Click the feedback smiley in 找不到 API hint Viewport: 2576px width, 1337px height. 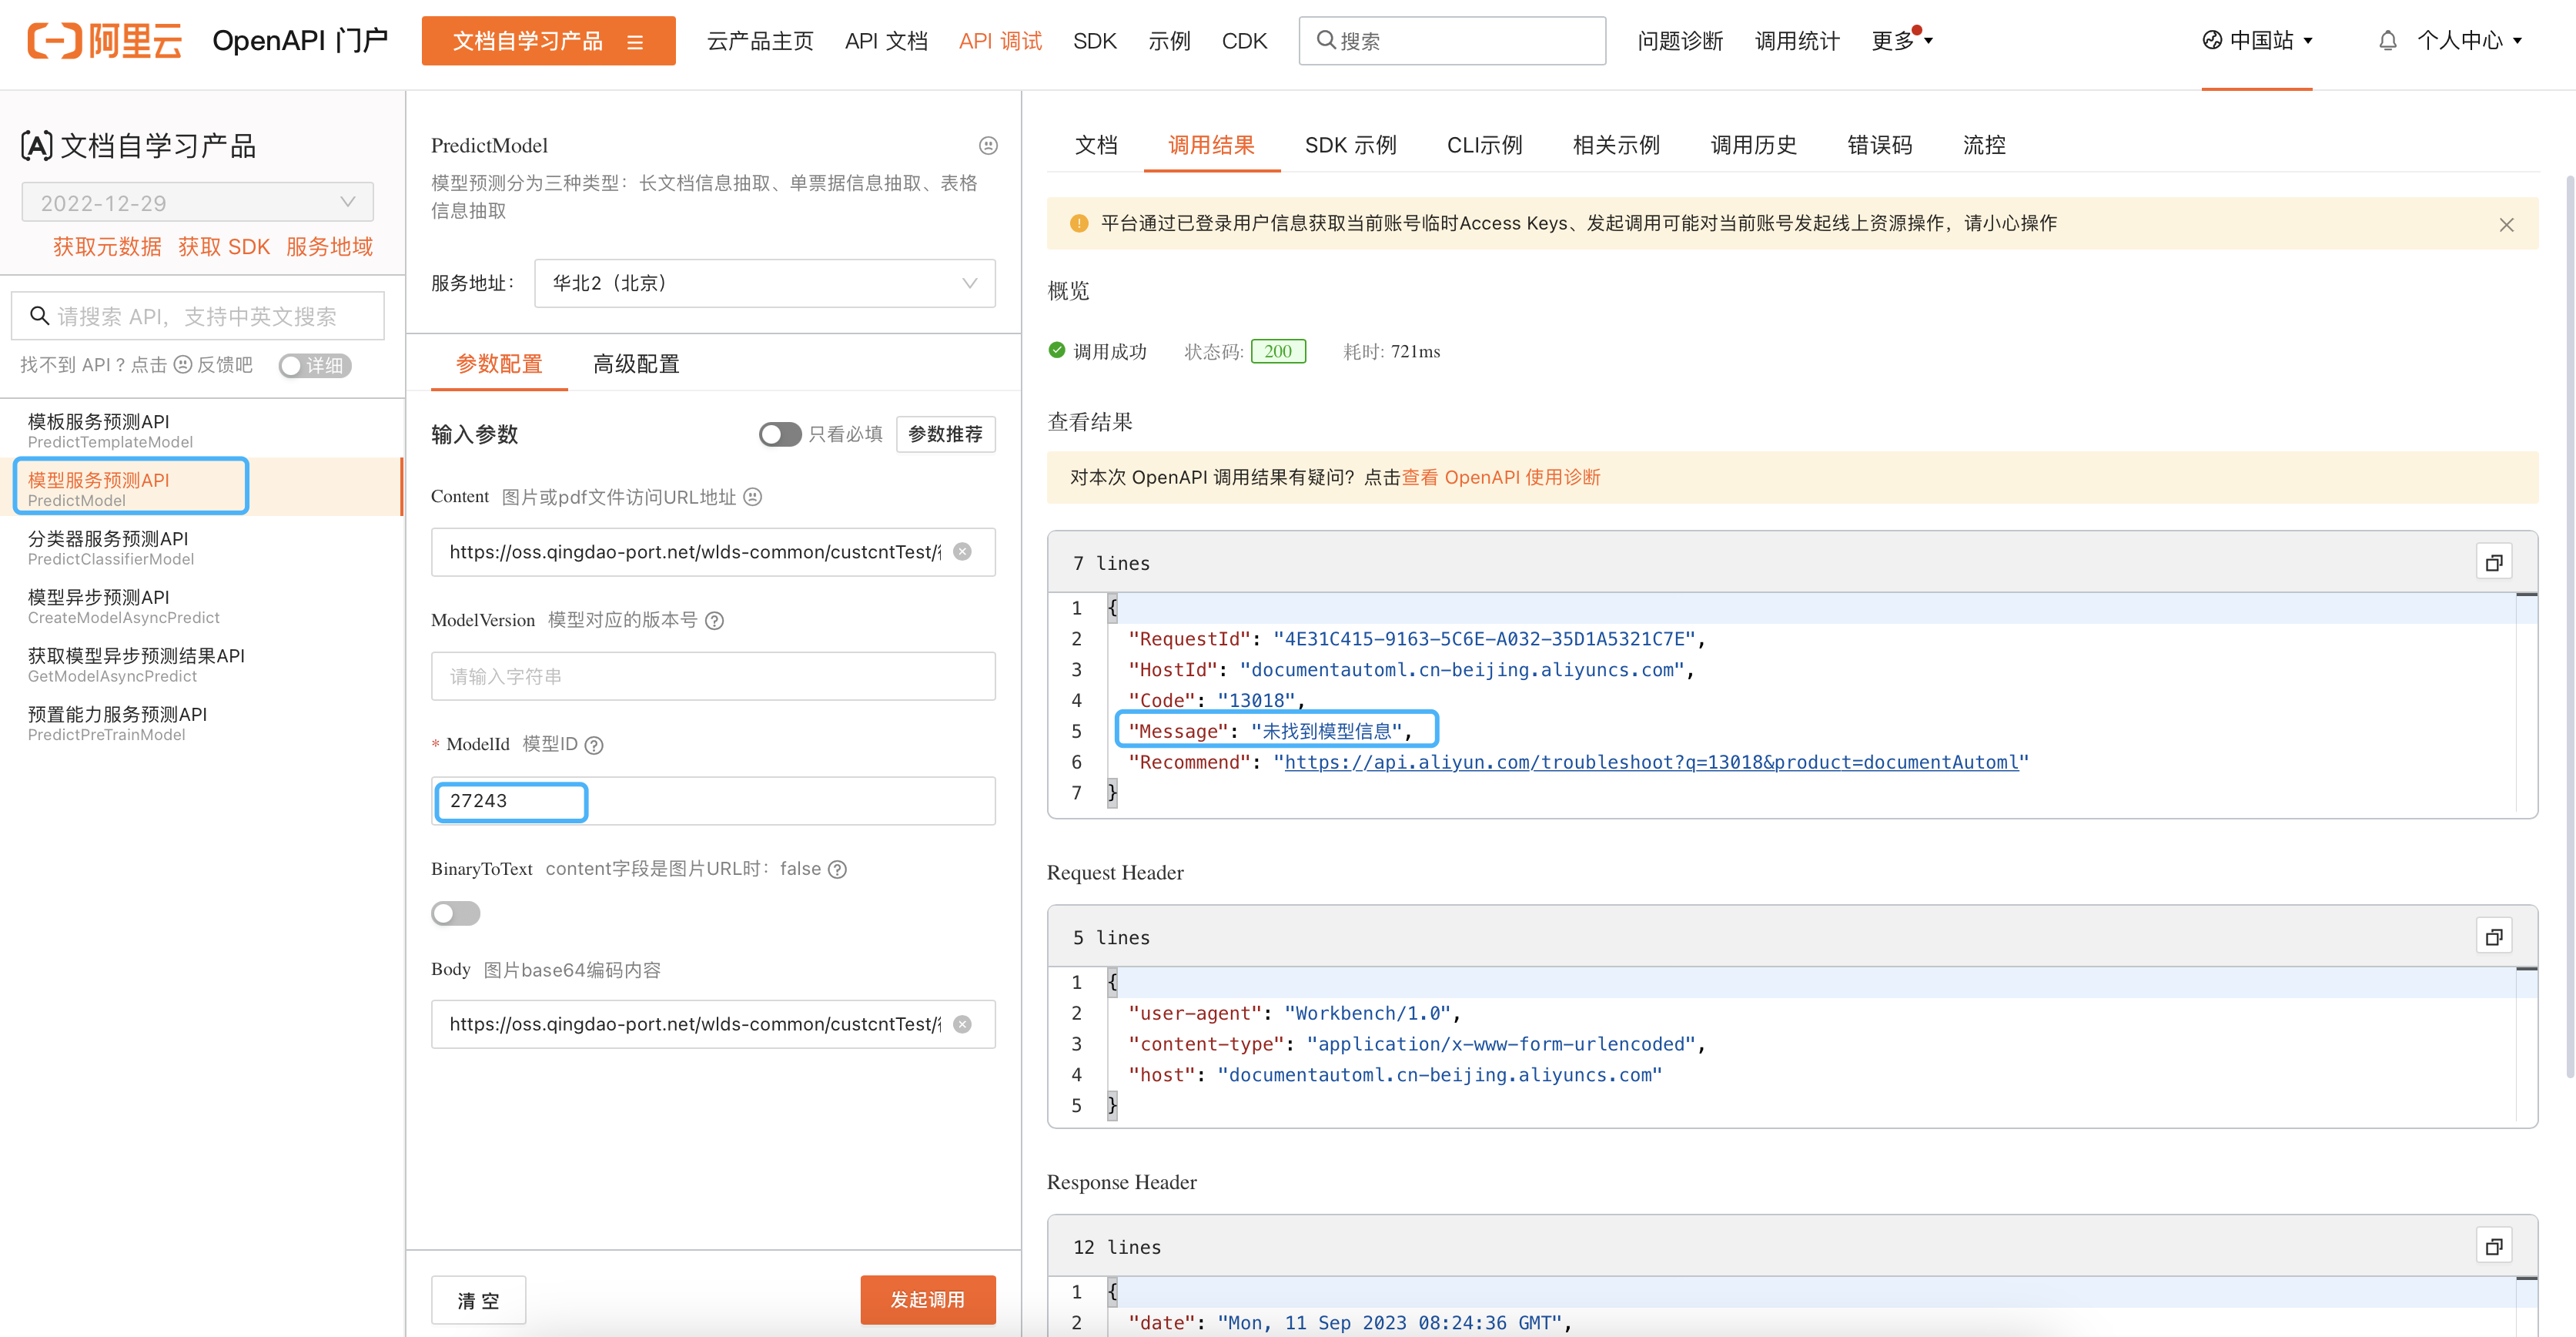pos(182,365)
